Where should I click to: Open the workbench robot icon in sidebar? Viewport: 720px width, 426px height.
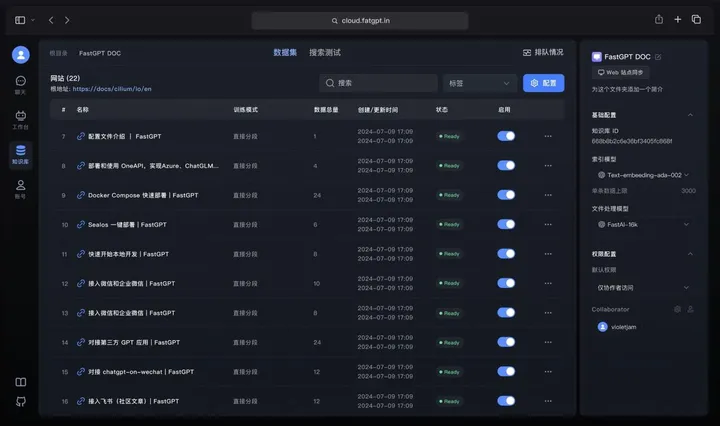21,115
